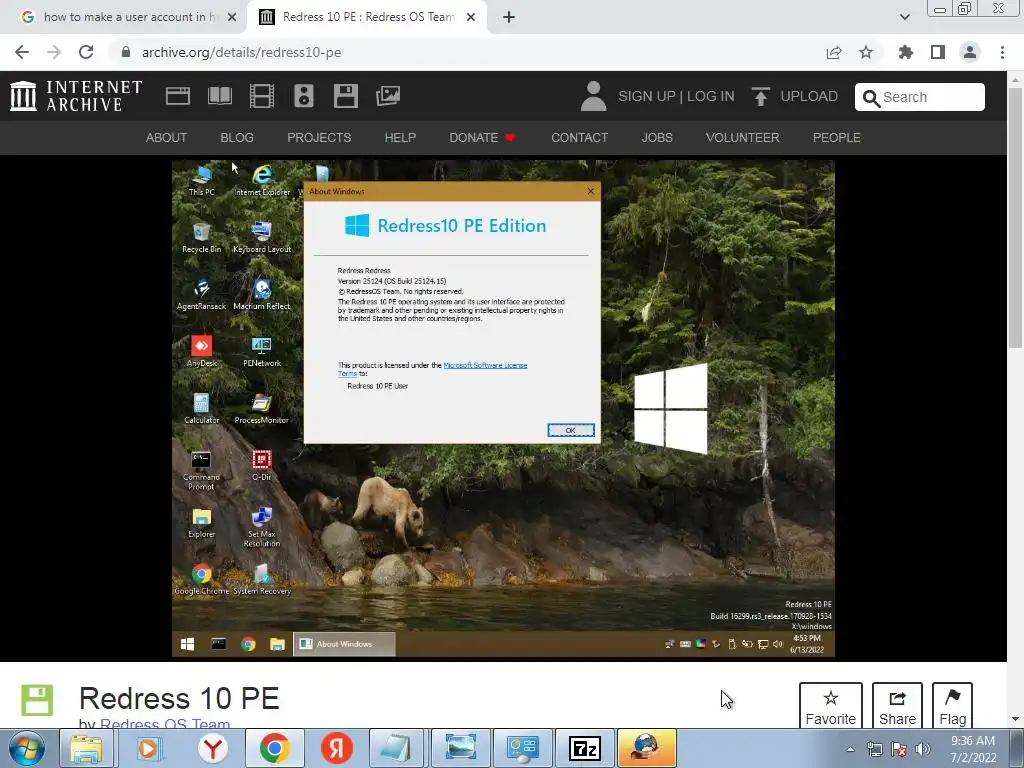Open the Web archive icon
Screen dimensions: 1024x768
[x=178, y=96]
